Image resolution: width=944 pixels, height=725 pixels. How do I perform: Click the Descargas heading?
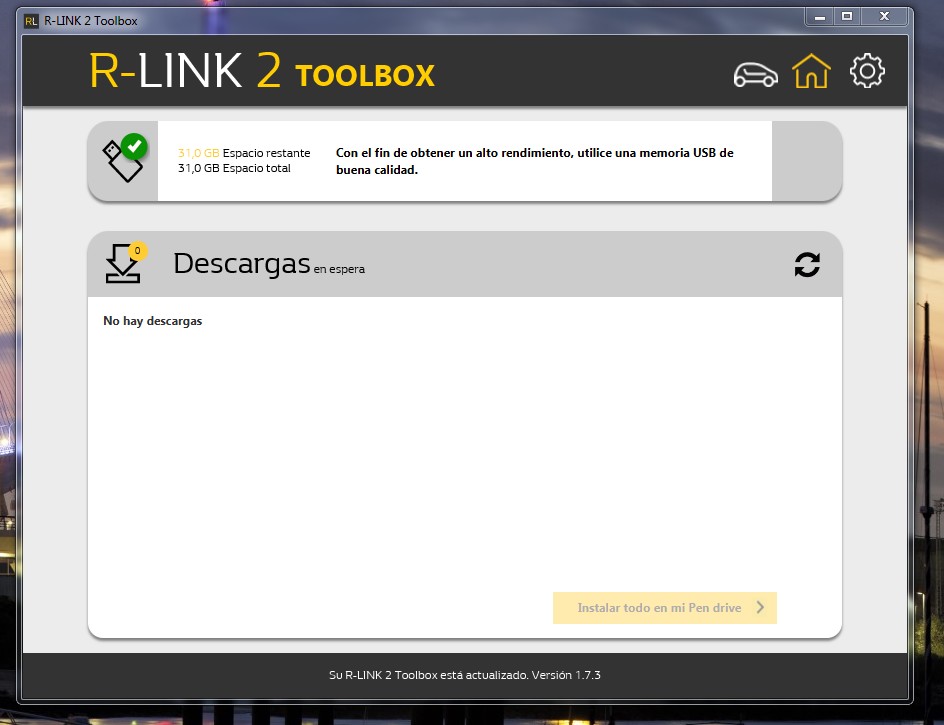[x=241, y=263]
